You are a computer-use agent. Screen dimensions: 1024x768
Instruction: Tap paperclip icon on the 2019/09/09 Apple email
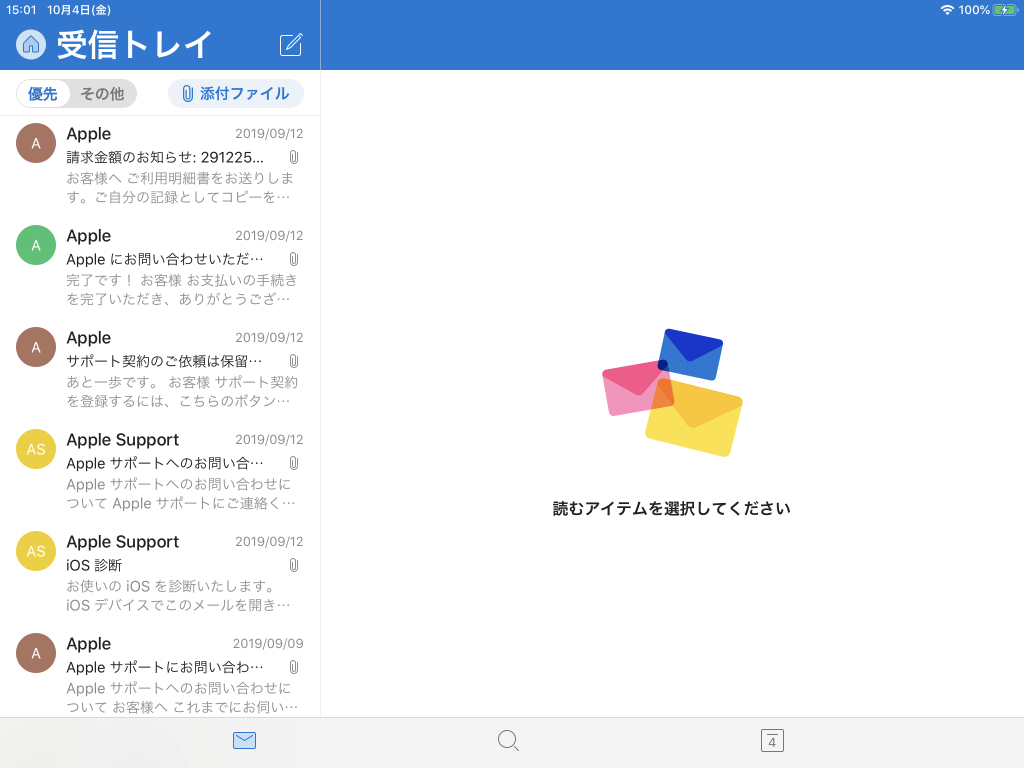[x=294, y=667]
